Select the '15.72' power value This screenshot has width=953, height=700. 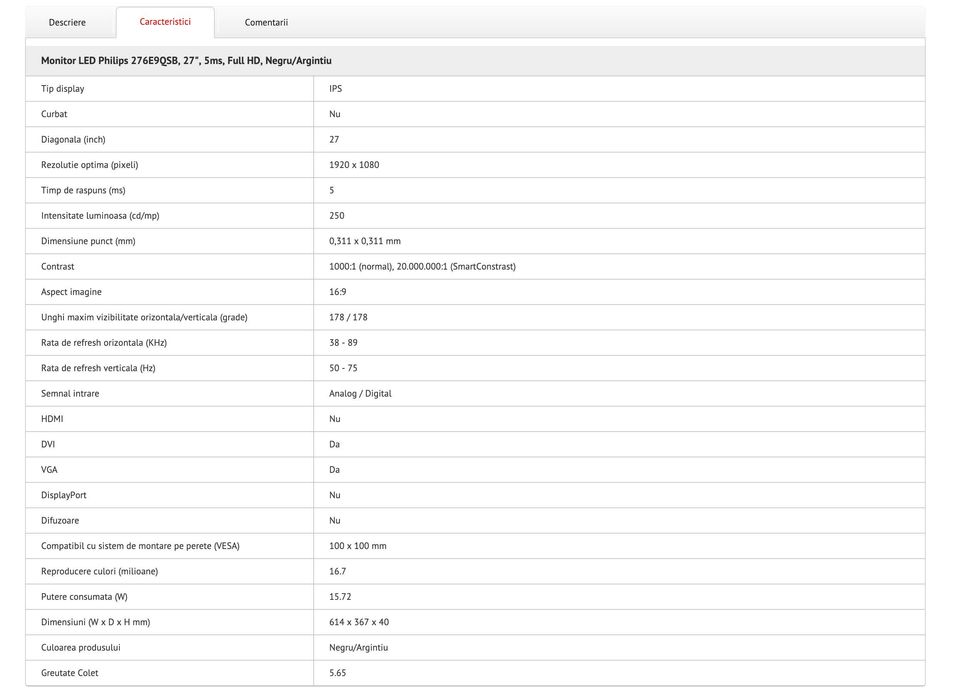point(340,597)
